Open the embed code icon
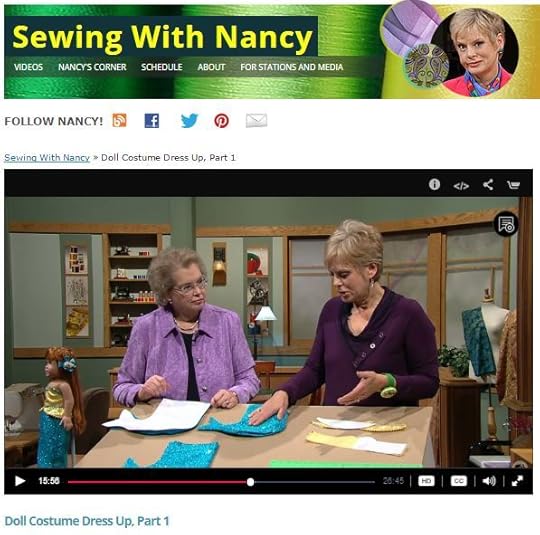Image resolution: width=540 pixels, height=535 pixels. 461,186
